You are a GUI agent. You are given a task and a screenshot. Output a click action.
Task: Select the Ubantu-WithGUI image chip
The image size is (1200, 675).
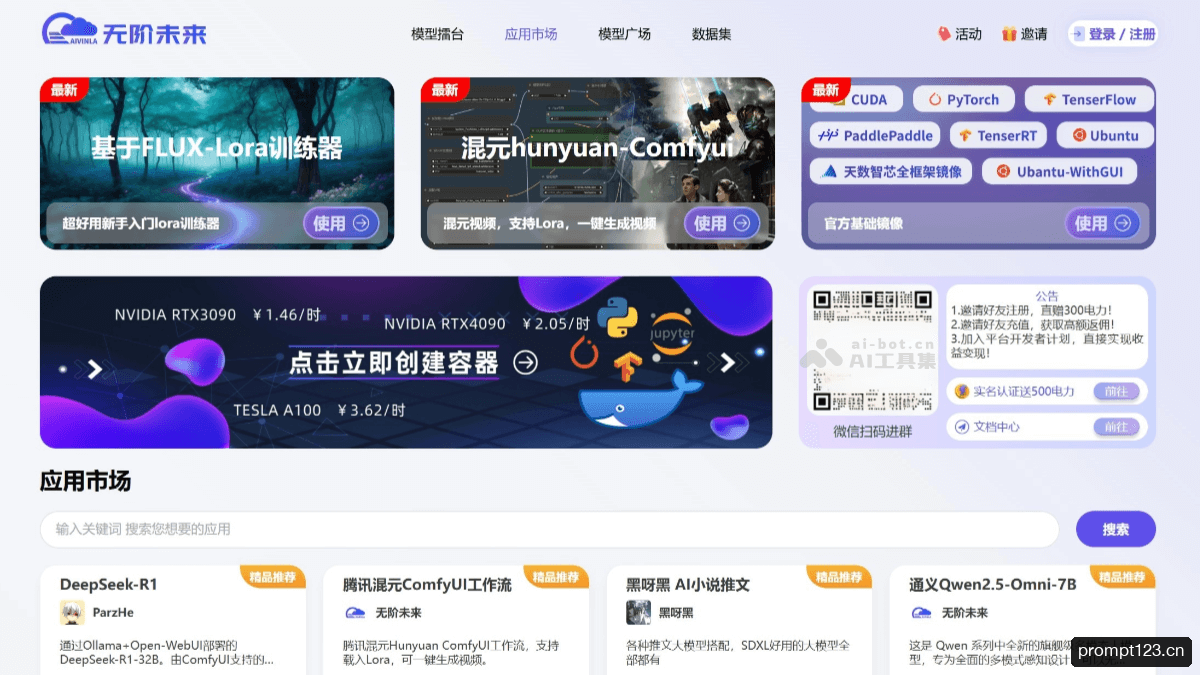(1060, 171)
